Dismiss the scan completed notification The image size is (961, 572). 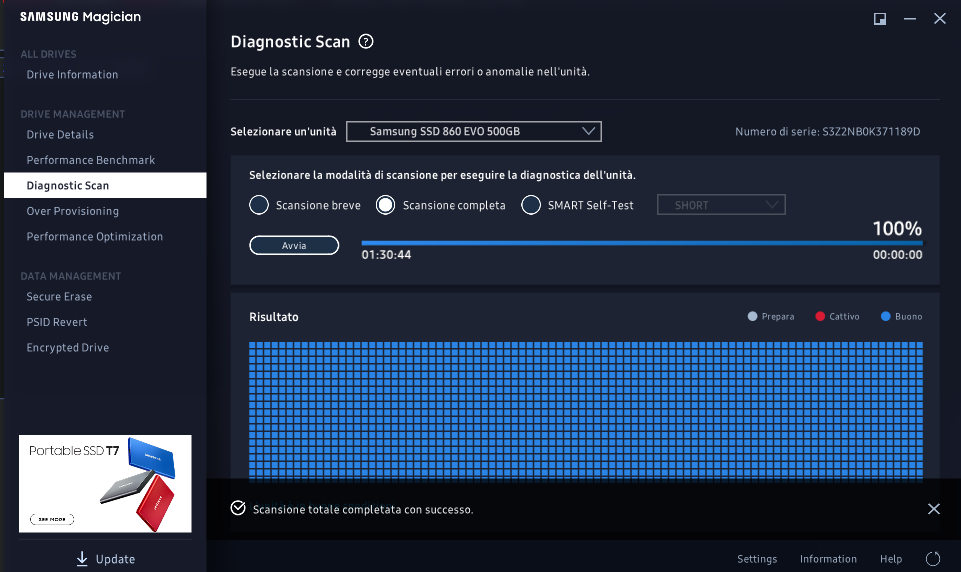tap(933, 509)
